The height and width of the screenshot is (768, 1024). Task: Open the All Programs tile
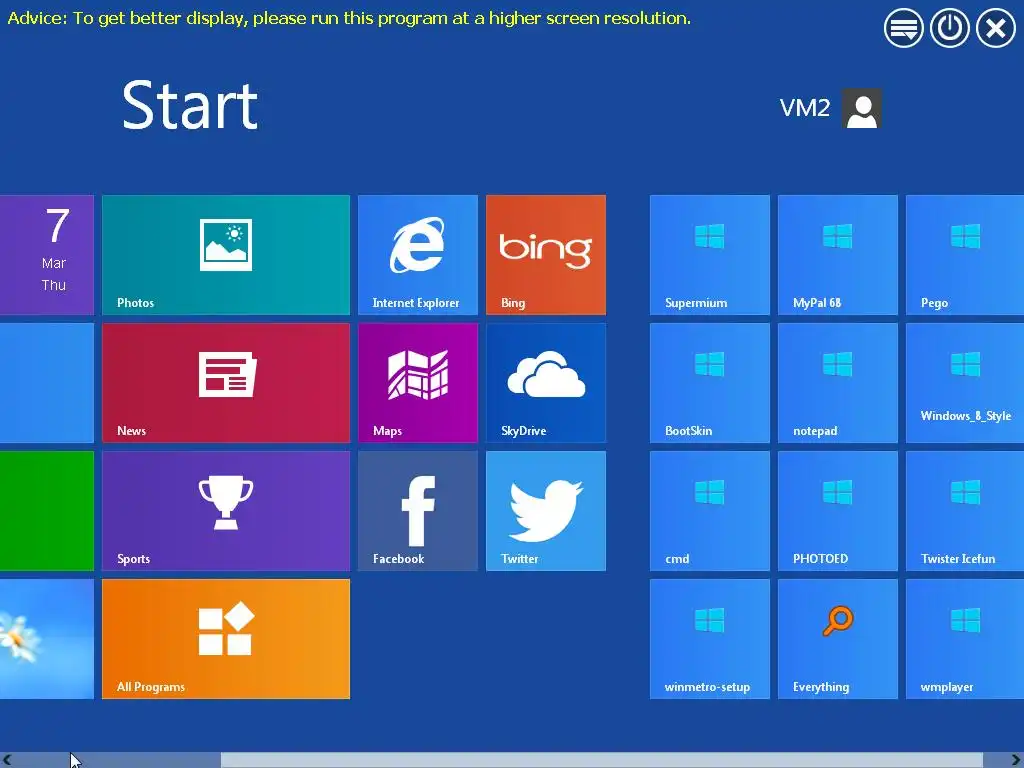226,639
